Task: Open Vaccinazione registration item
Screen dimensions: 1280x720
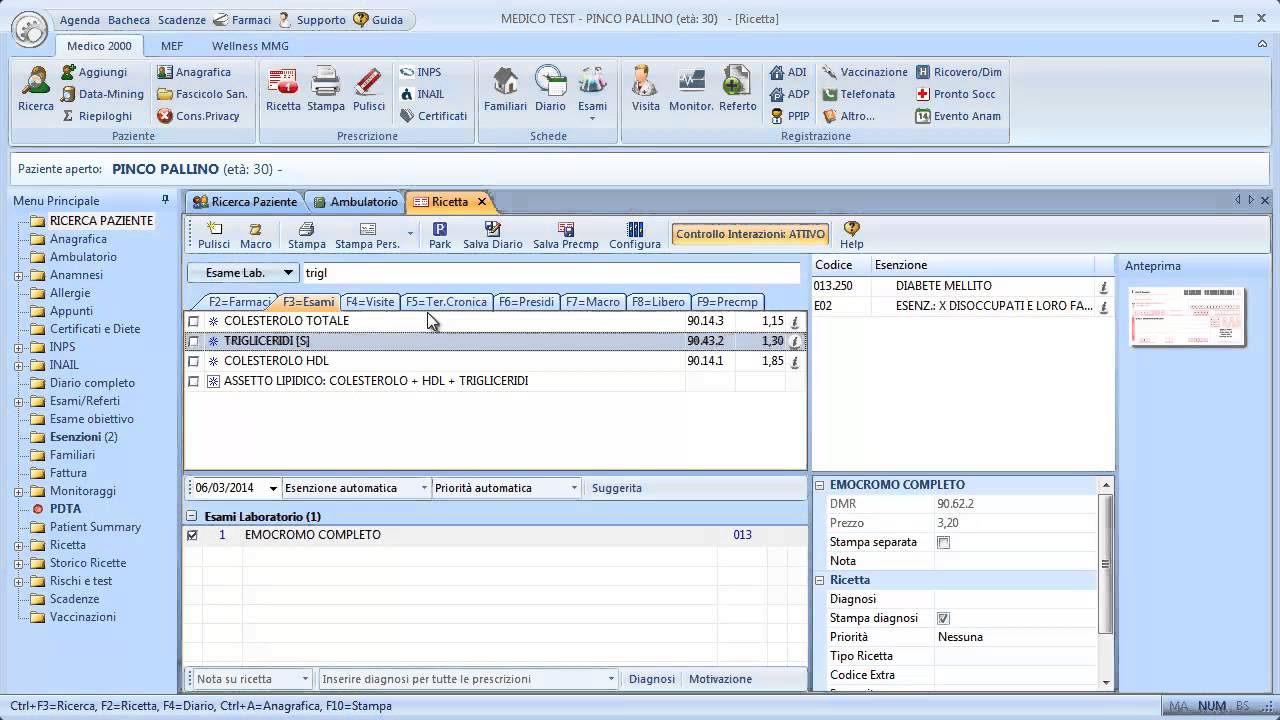Action: coord(865,72)
